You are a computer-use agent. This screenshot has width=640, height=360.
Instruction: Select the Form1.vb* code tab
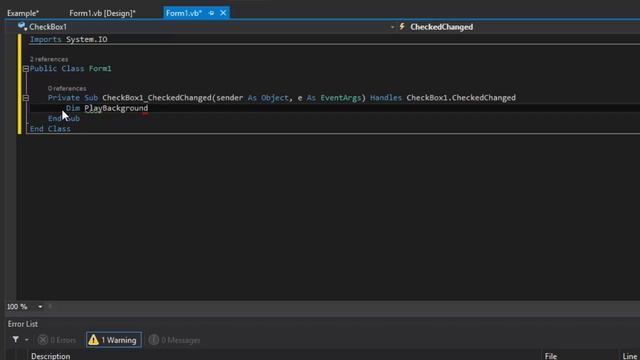184,13
